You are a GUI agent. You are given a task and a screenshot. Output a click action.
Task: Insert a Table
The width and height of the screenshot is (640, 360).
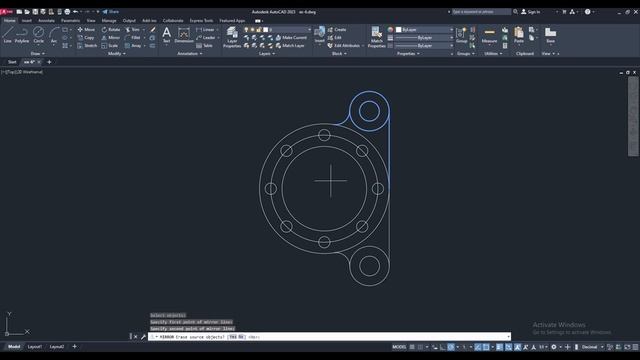pyautogui.click(x=204, y=46)
